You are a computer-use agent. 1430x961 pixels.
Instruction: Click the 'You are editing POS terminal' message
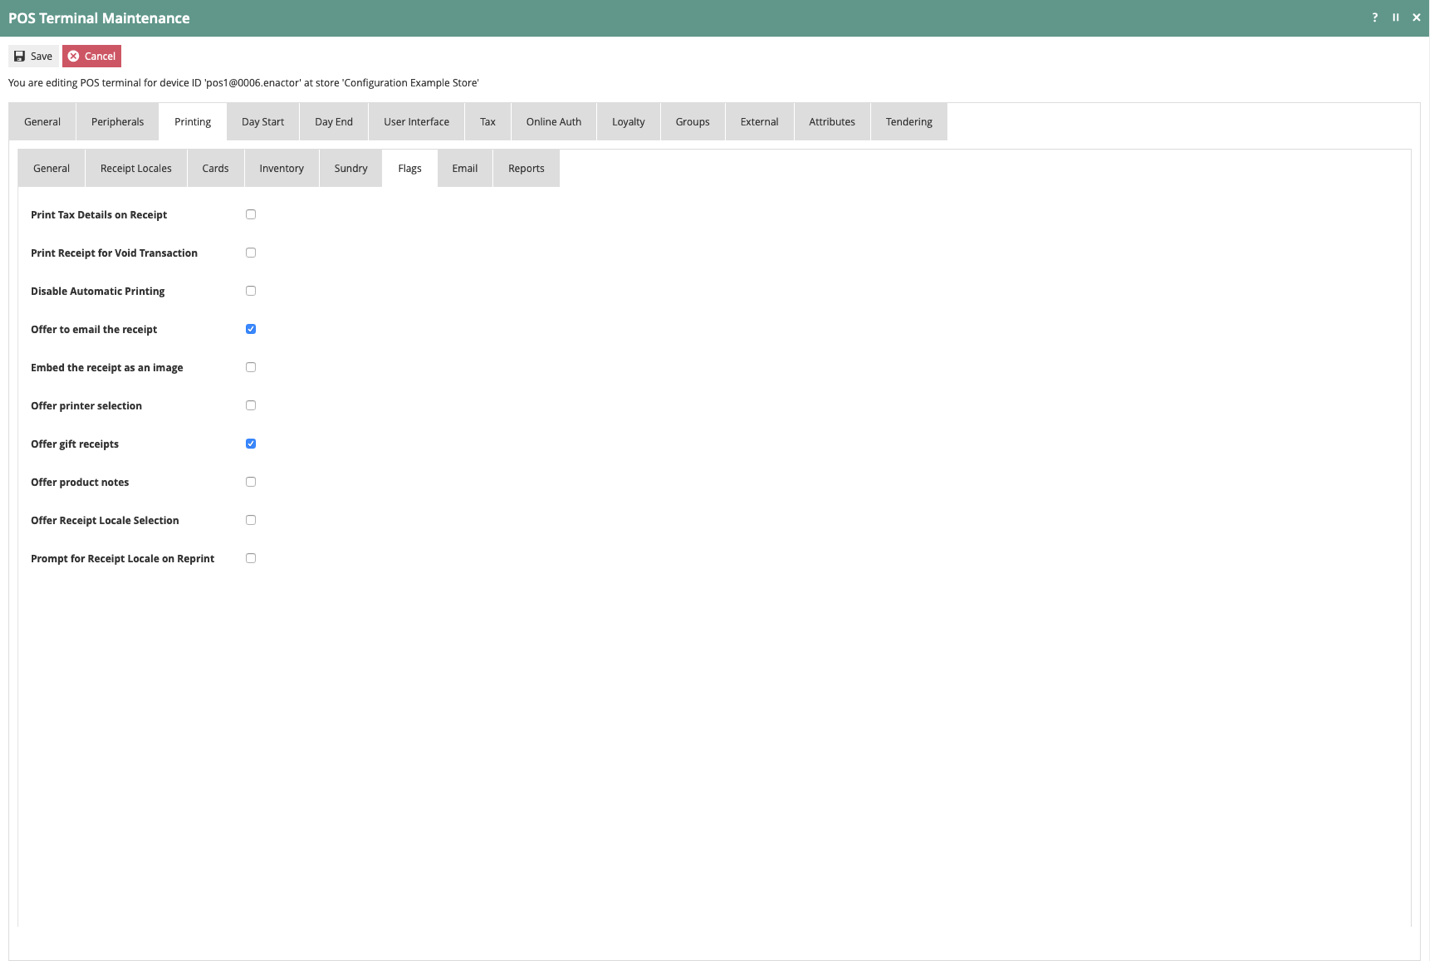243,83
